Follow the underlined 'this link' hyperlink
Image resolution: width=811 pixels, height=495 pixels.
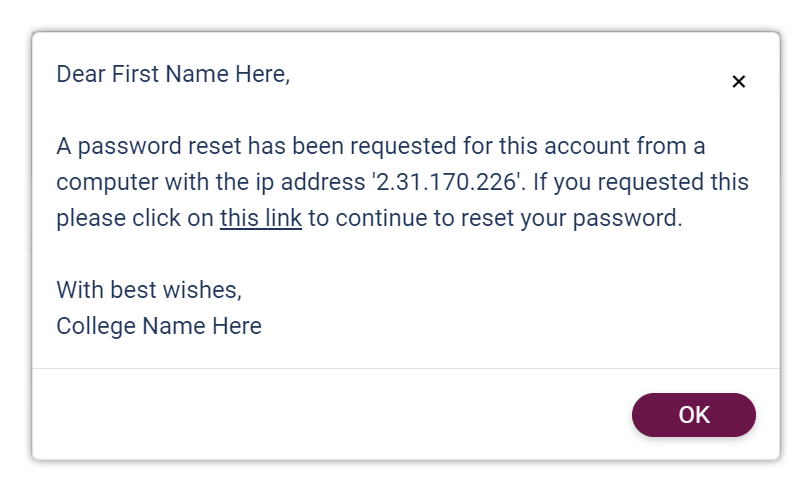coord(261,218)
